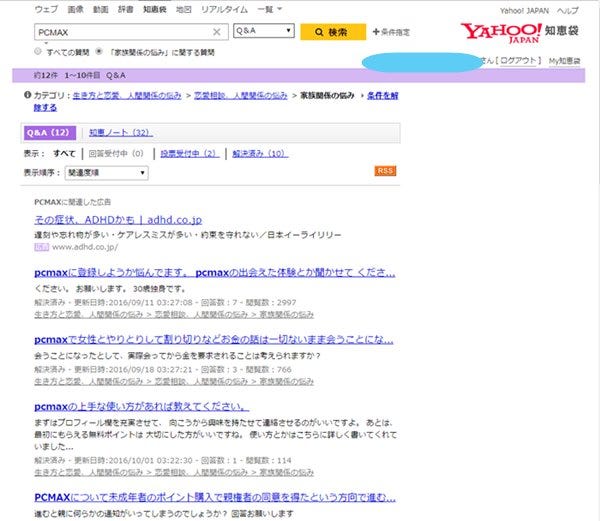The height and width of the screenshot is (521, 600).
Task: Switch to the 動画 search tab
Action: tap(101, 9)
